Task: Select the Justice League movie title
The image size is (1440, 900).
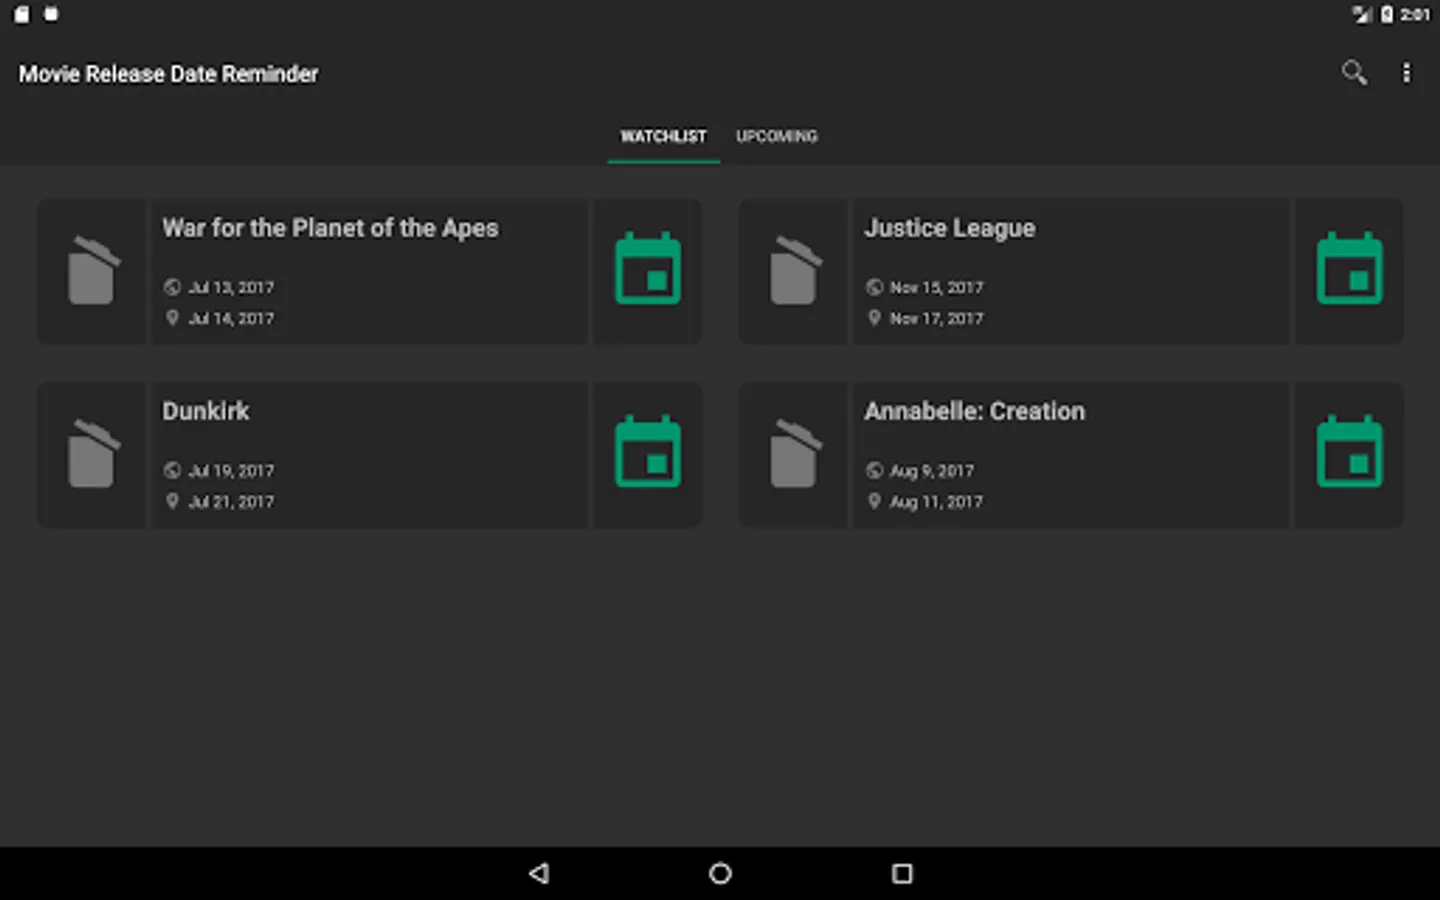Action: [x=950, y=228]
